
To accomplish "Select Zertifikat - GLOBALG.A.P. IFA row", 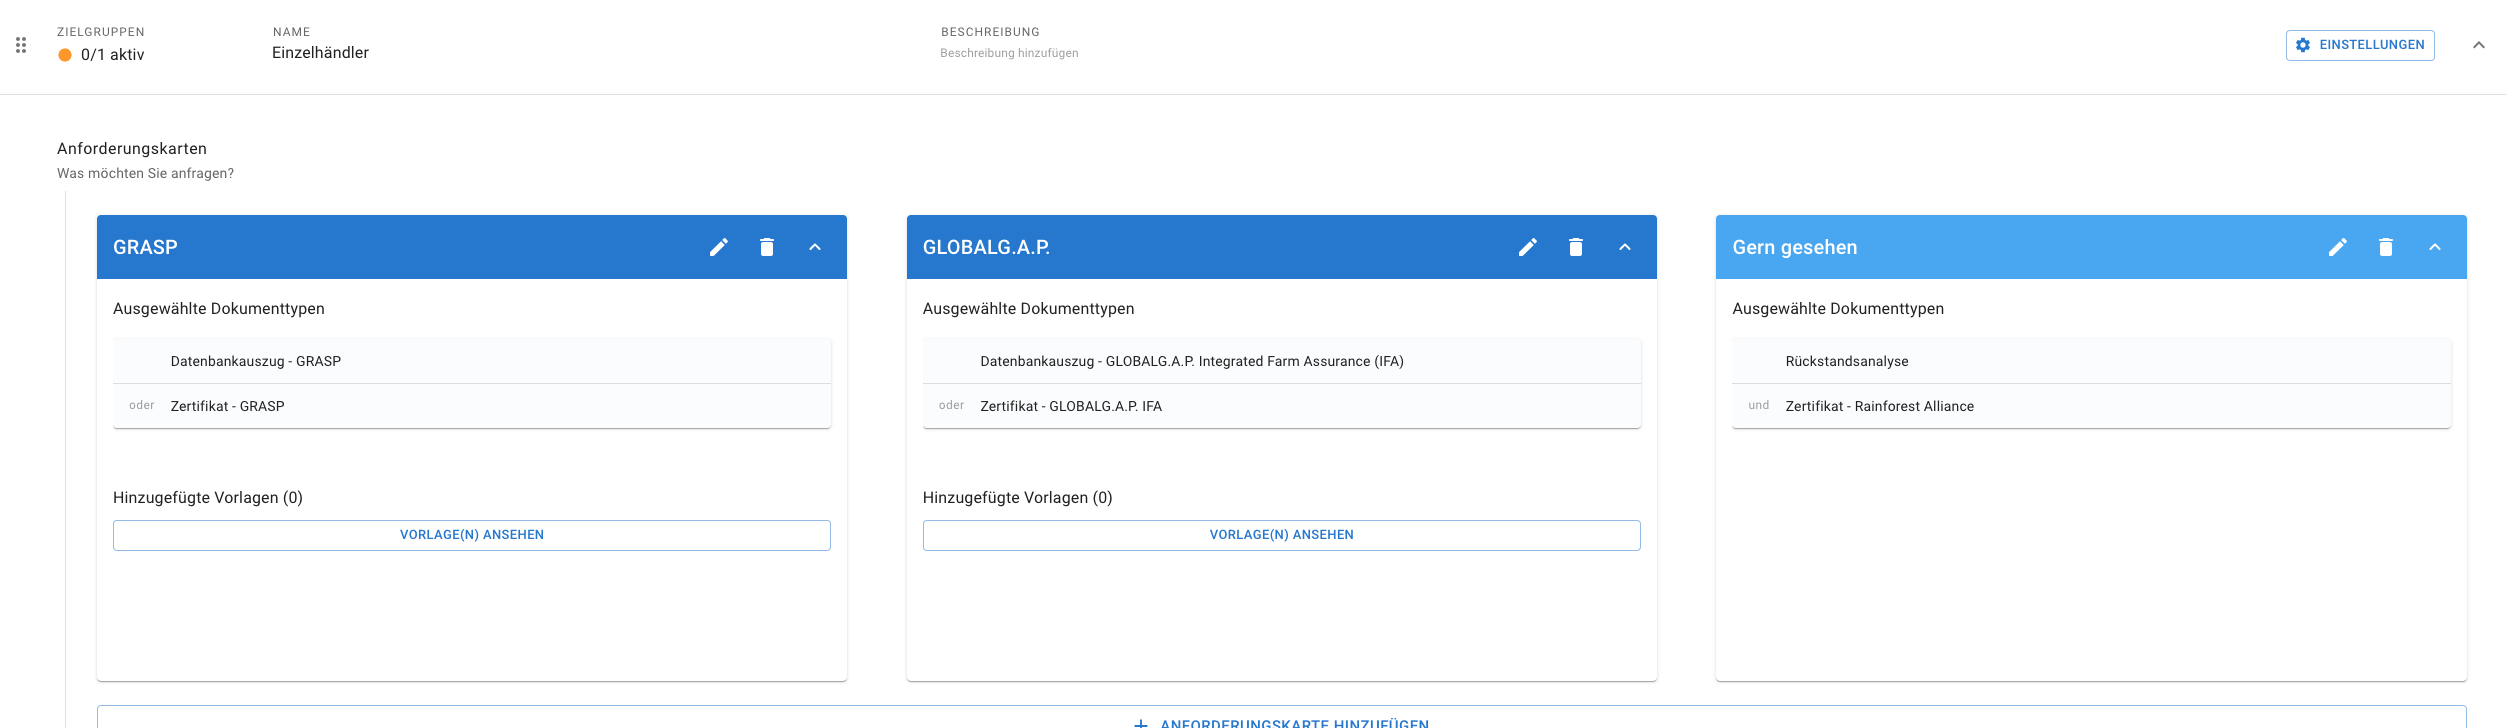I will click(1282, 406).
